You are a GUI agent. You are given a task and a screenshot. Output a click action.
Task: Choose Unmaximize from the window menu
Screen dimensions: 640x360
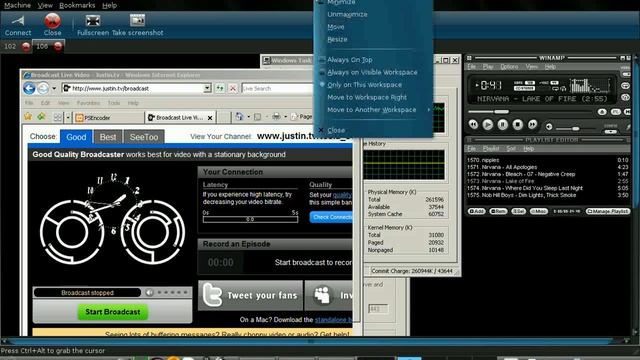pos(347,14)
